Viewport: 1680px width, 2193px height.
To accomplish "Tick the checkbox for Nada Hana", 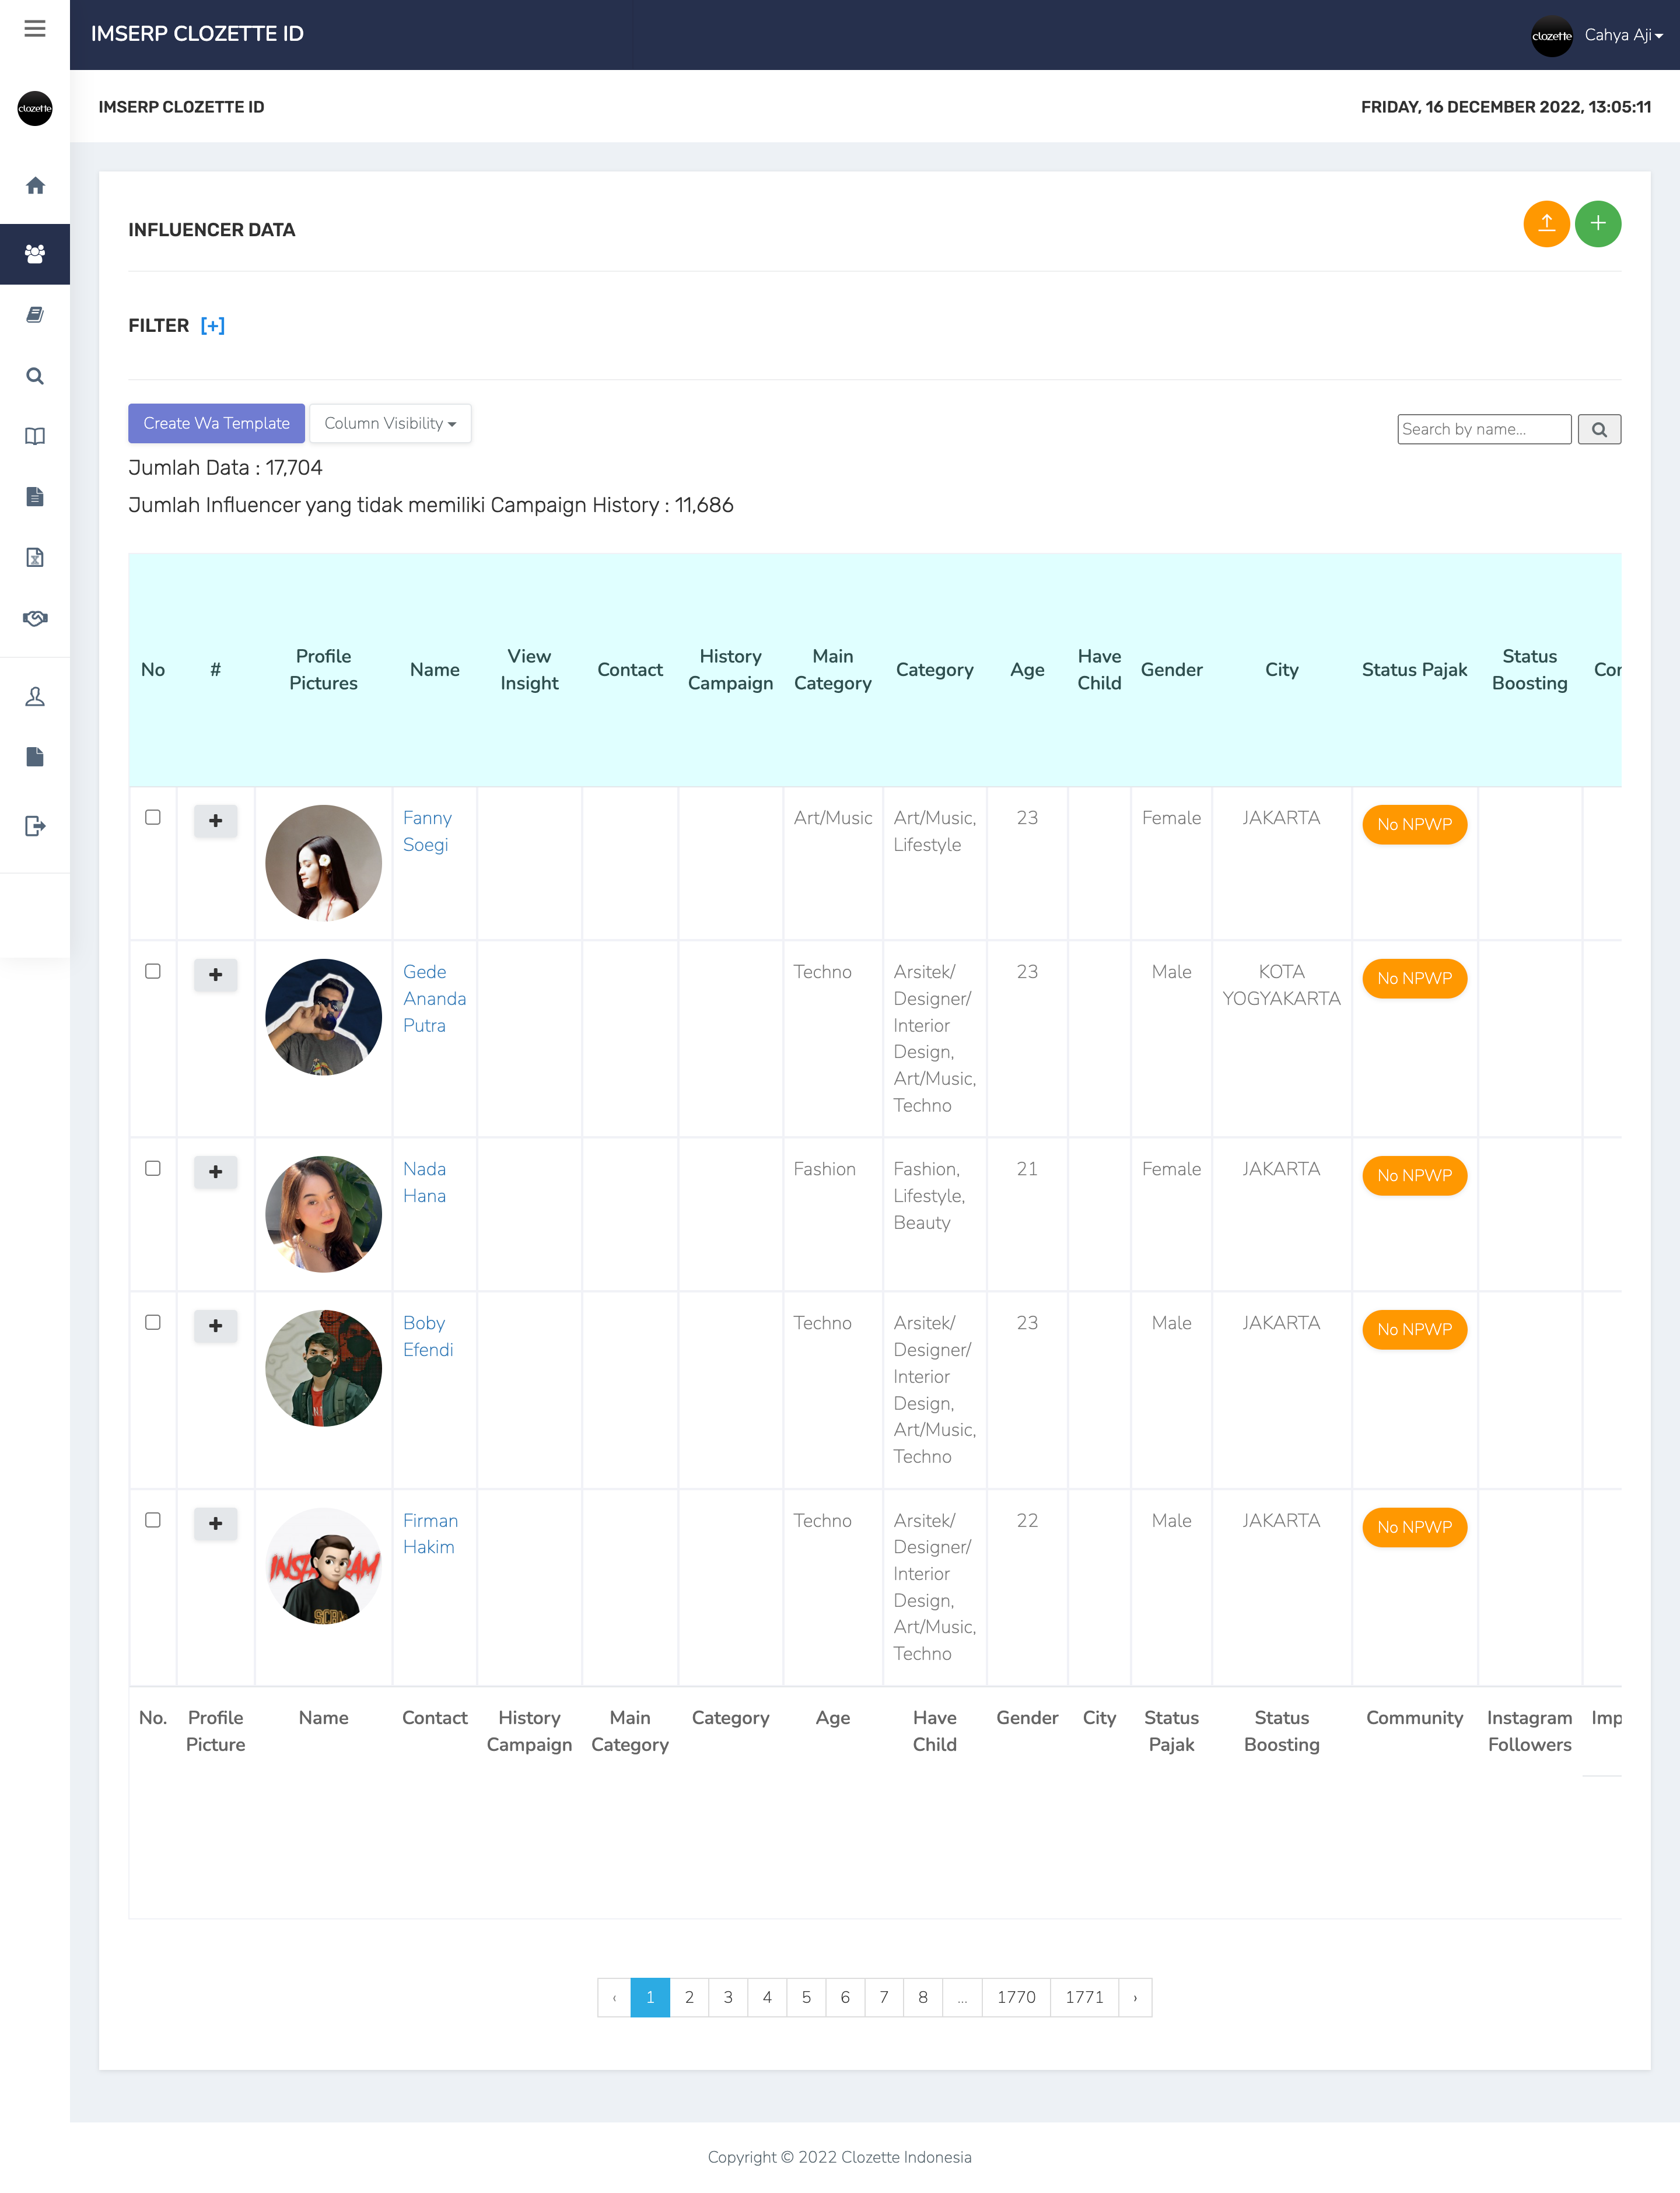I will 153,1168.
